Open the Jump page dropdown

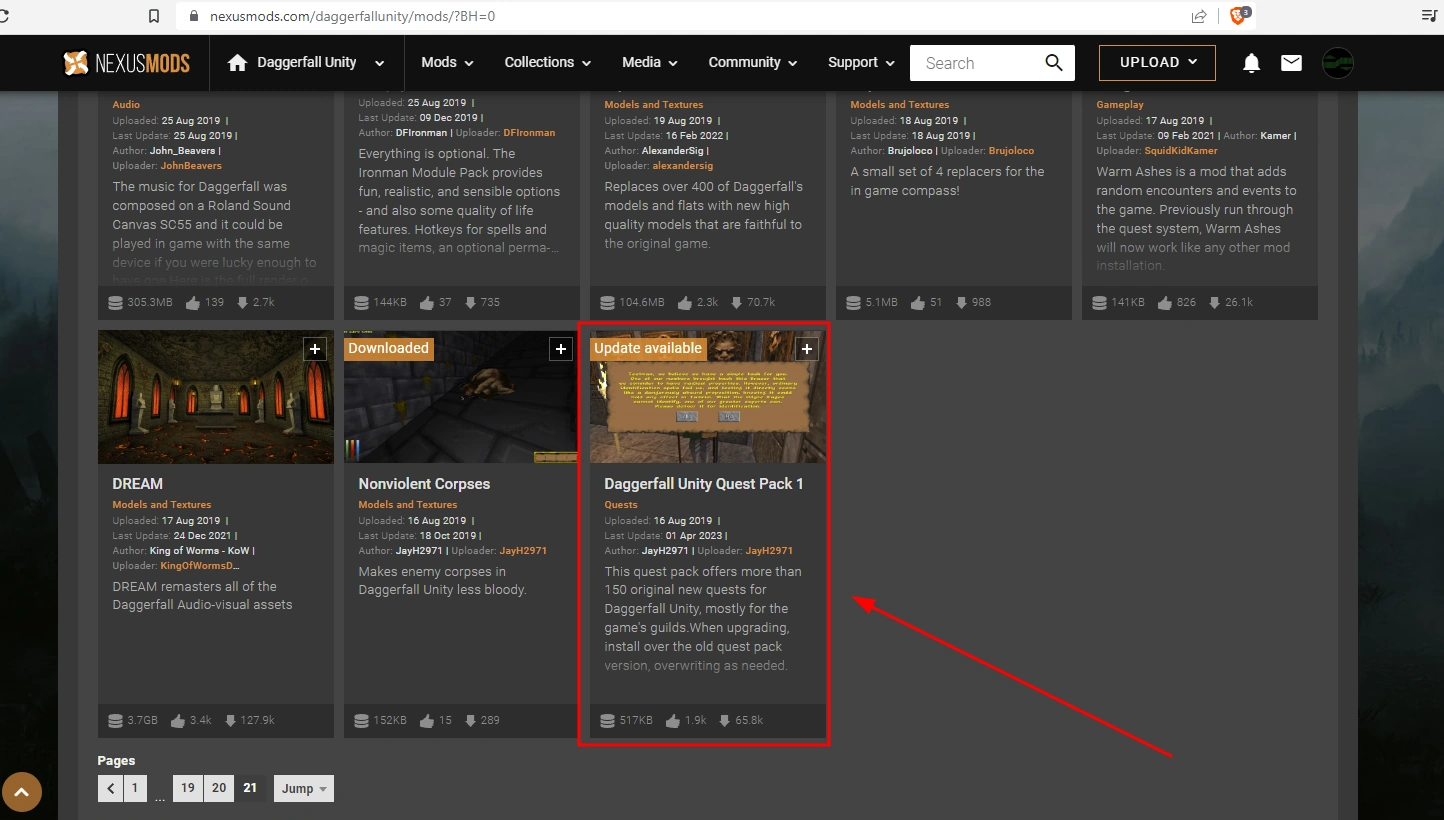pos(303,789)
